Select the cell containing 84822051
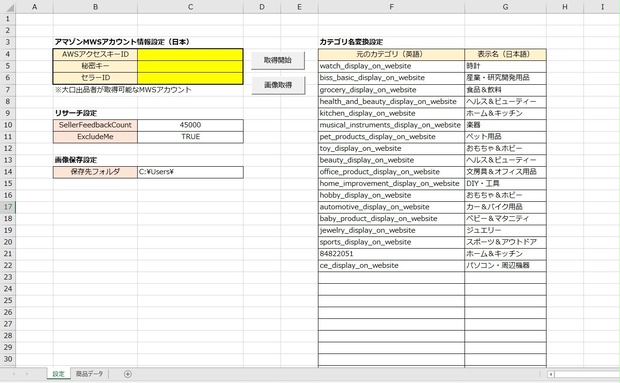Screen dimensions: 620x383 391,254
